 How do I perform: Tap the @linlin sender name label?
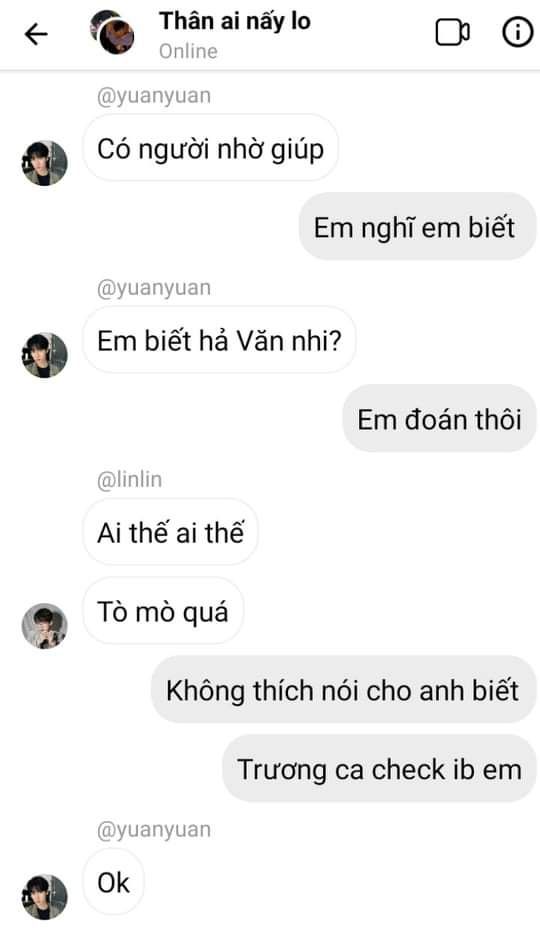pyautogui.click(x=130, y=480)
